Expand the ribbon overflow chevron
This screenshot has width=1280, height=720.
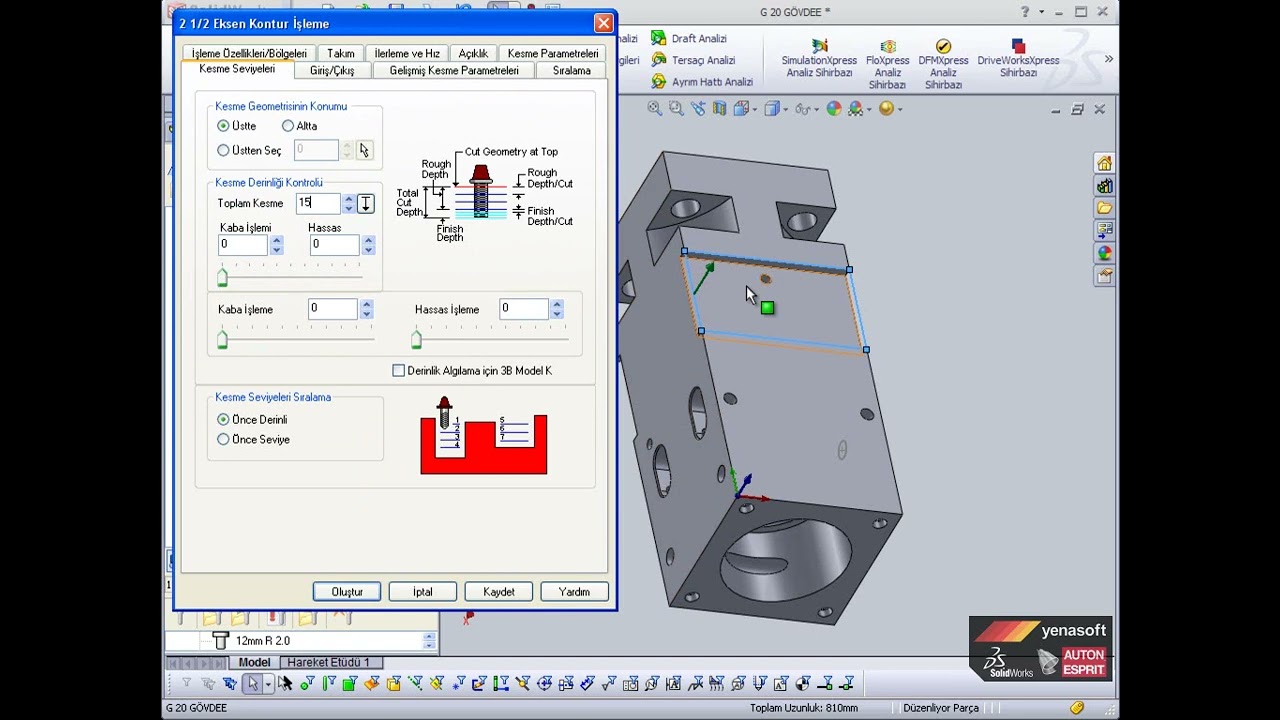coord(1108,59)
